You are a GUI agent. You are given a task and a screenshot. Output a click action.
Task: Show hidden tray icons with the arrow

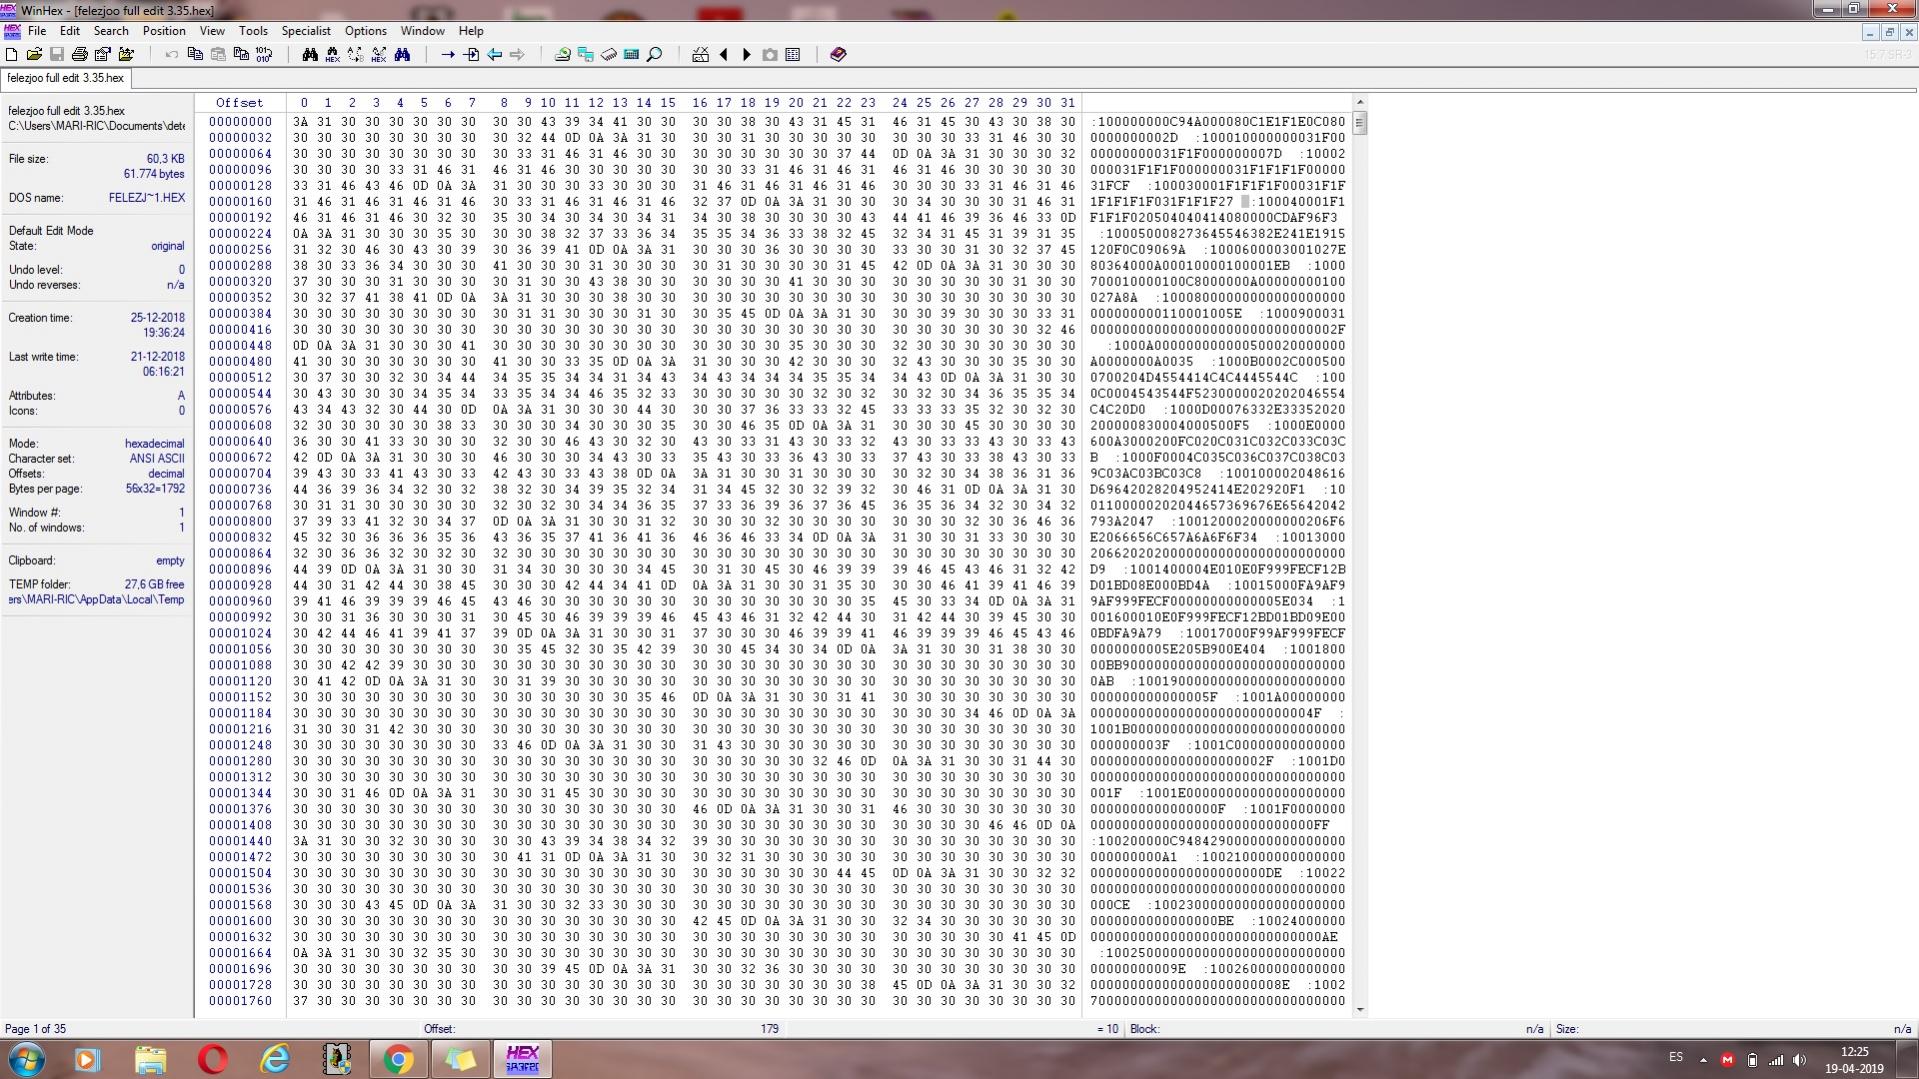point(1703,1060)
